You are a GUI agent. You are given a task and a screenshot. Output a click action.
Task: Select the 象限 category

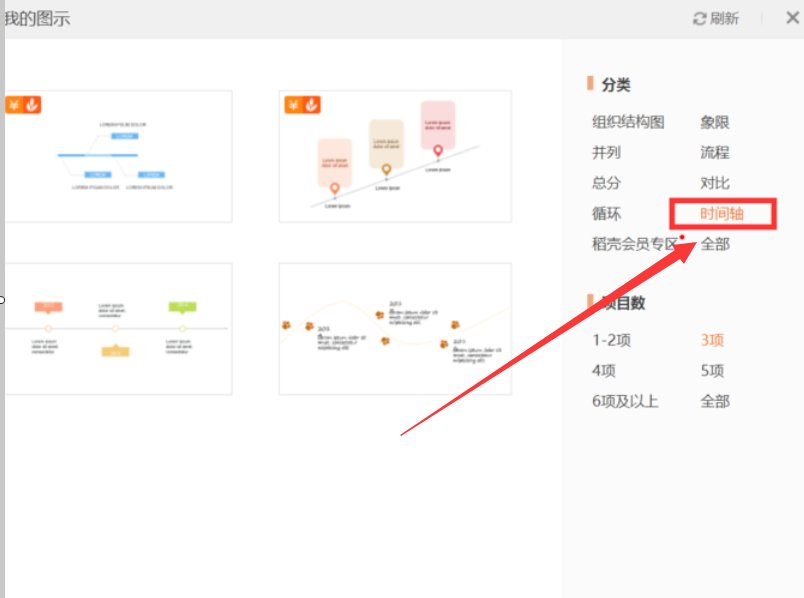pyautogui.click(x=717, y=120)
